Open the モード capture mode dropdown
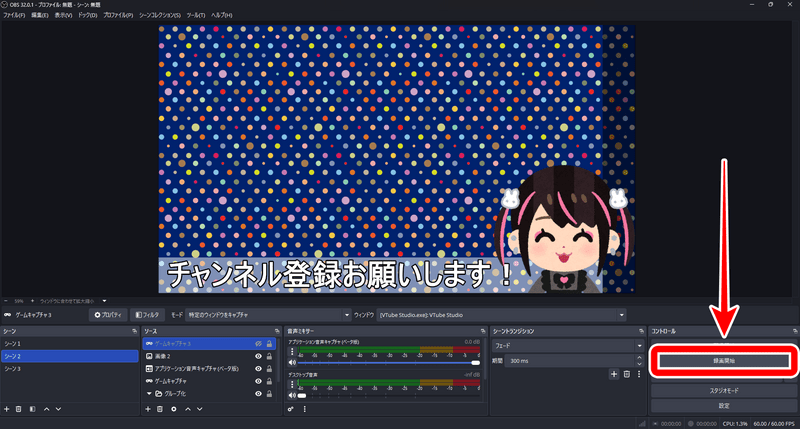The image size is (800, 429). (x=268, y=315)
